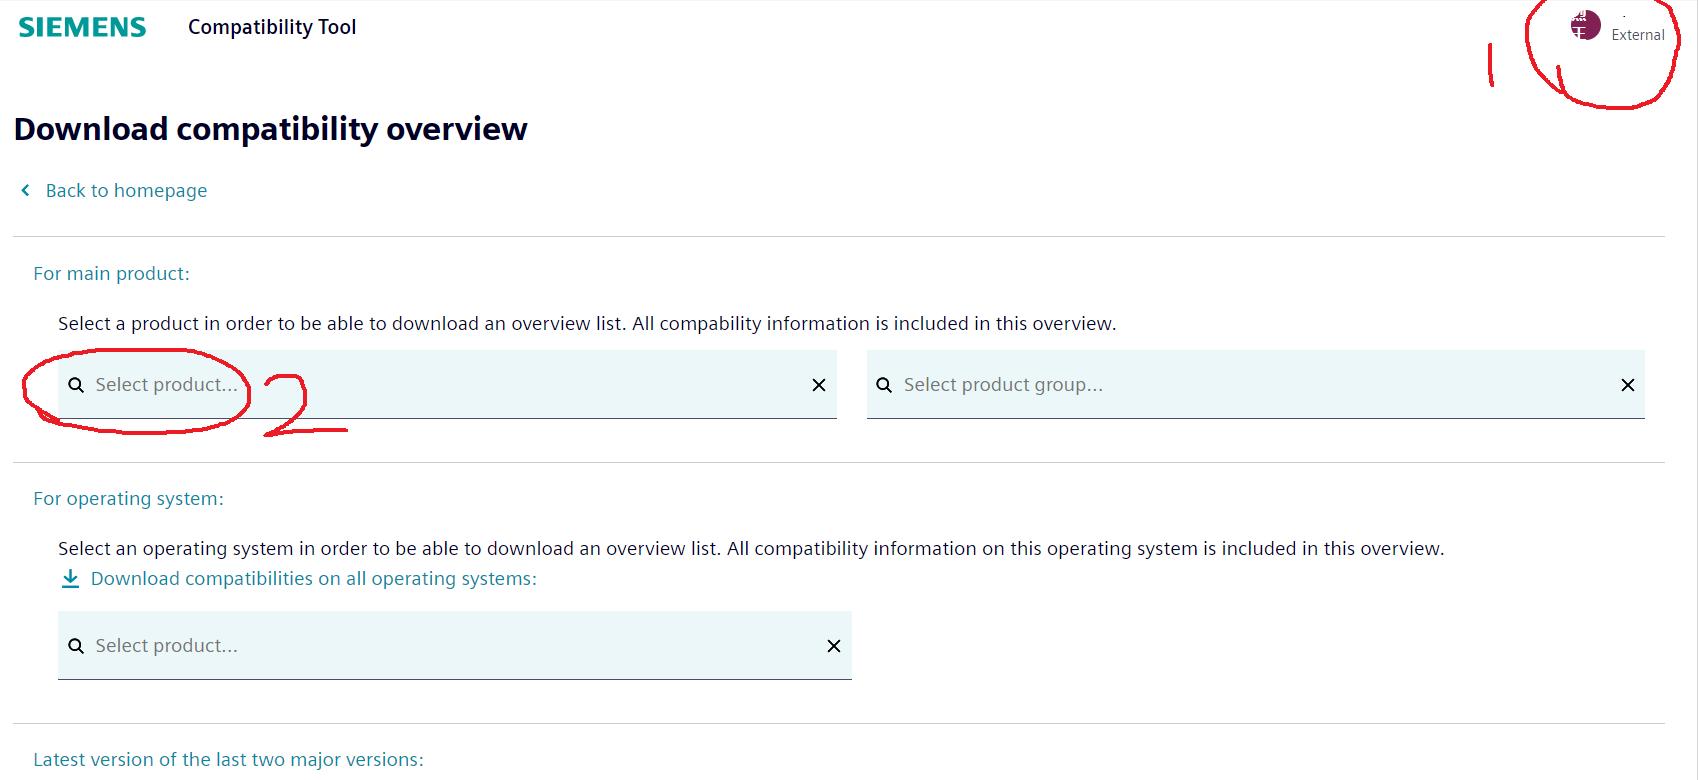Click the 'External' user label
Image resolution: width=1698 pixels, height=780 pixels.
pyautogui.click(x=1637, y=35)
